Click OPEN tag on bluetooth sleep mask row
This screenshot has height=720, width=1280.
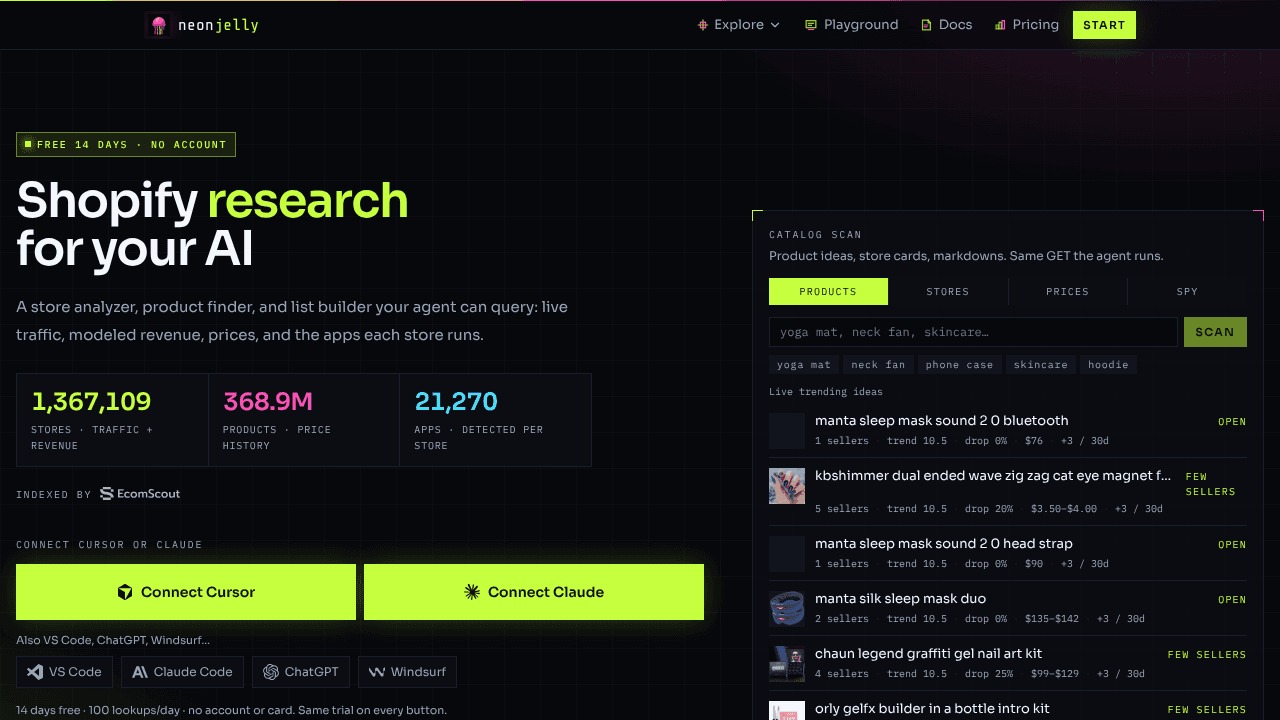coord(1232,422)
